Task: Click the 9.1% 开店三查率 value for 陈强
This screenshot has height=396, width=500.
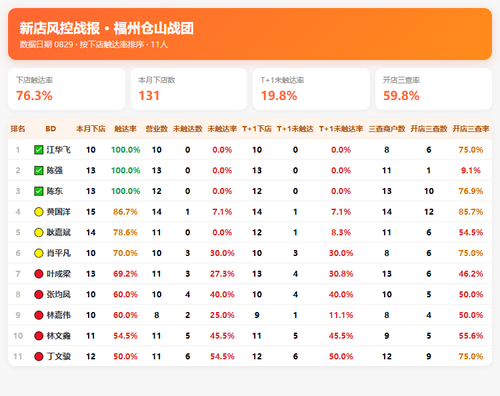Action: (471, 170)
